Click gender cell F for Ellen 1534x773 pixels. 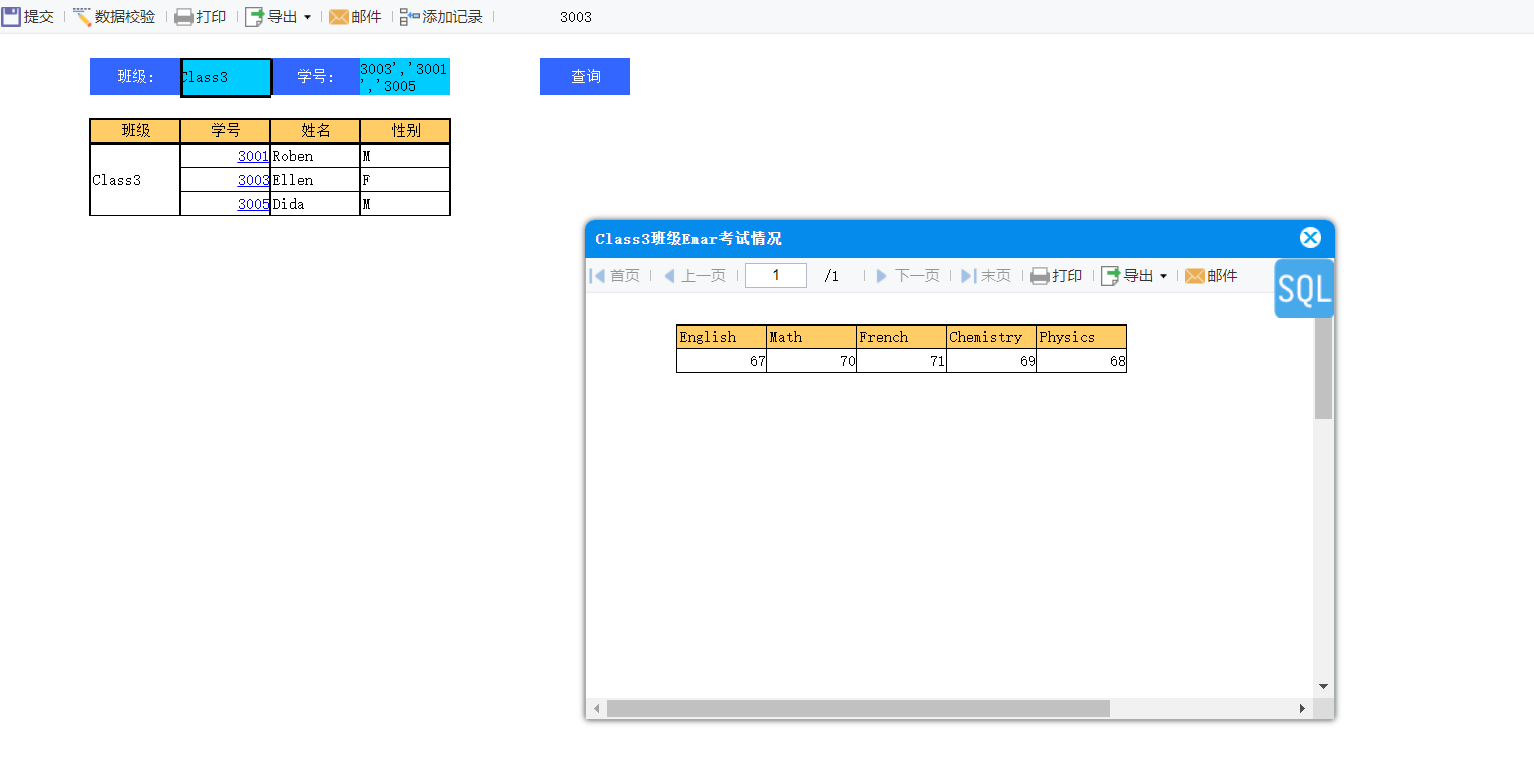(405, 180)
